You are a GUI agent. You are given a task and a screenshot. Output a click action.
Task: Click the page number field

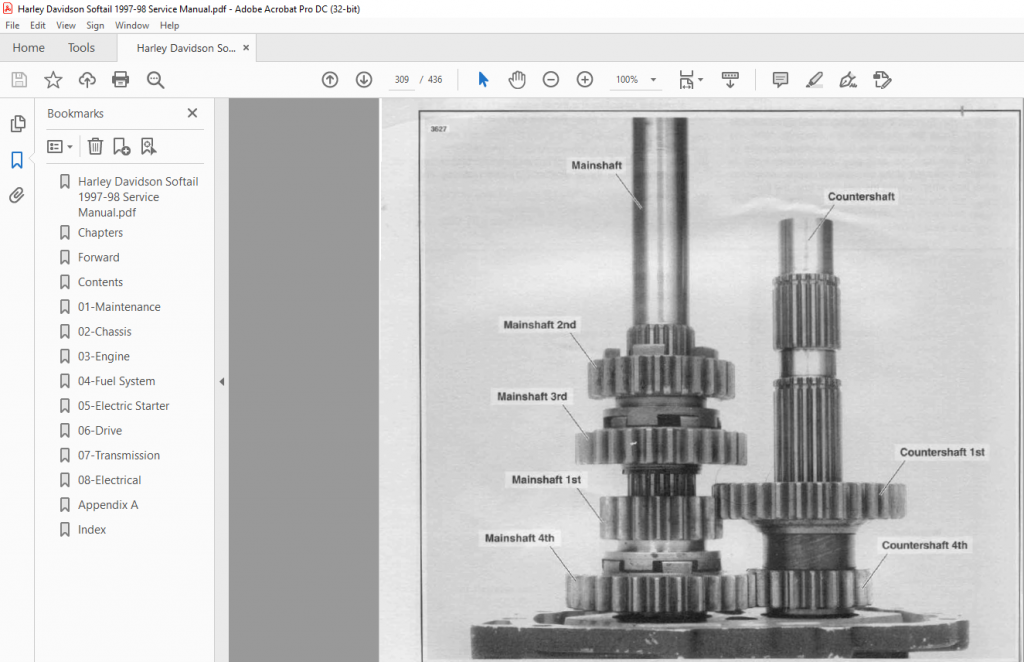point(402,80)
